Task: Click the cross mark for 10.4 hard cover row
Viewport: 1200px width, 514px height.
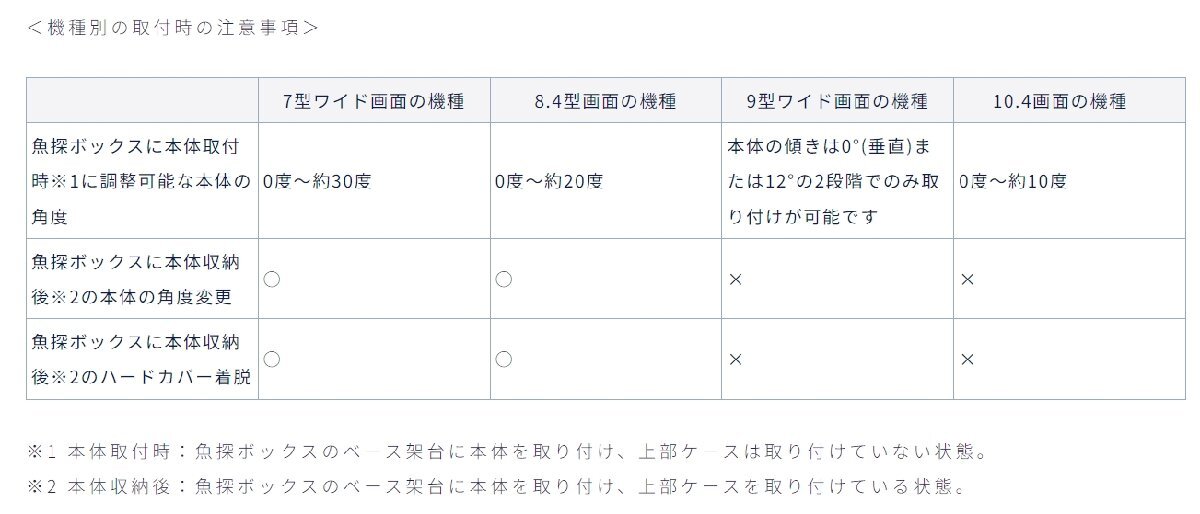Action: [967, 359]
